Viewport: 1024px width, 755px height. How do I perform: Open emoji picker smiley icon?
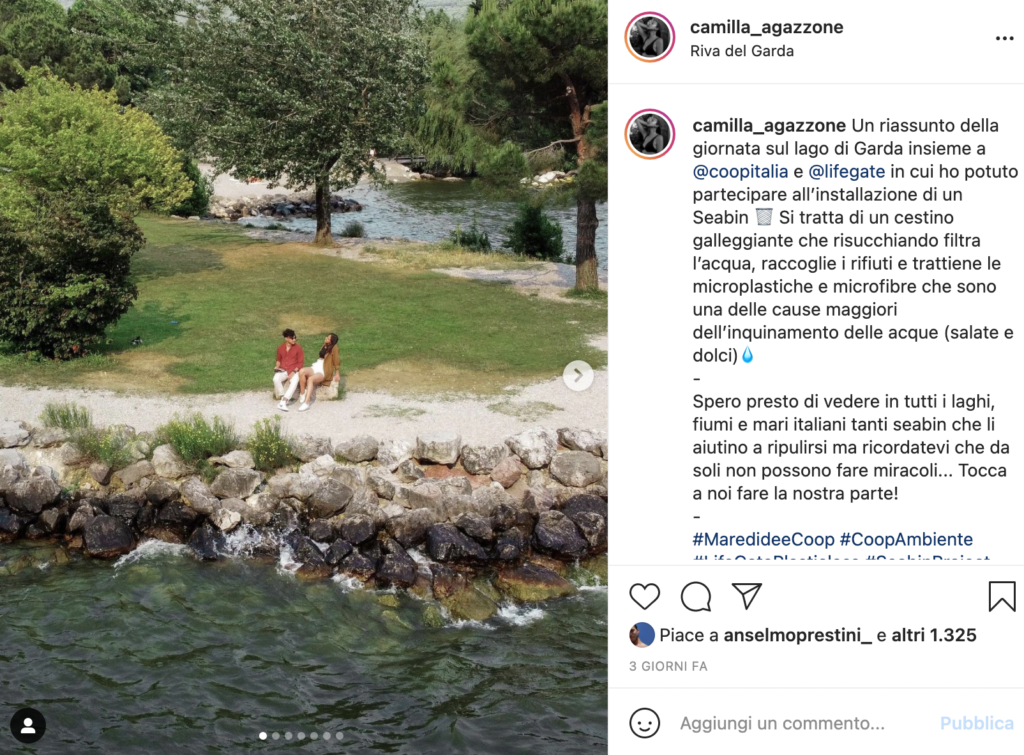click(x=645, y=724)
